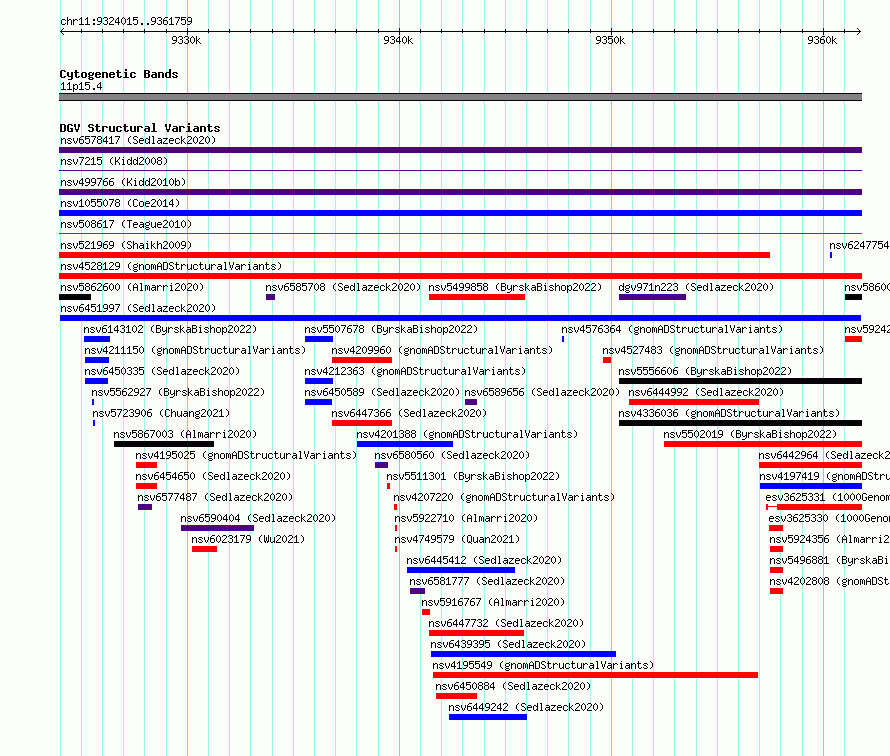This screenshot has width=890, height=756.
Task: Open nsv4211150 (gnomADStructuralVariants) label
Action: [195, 350]
